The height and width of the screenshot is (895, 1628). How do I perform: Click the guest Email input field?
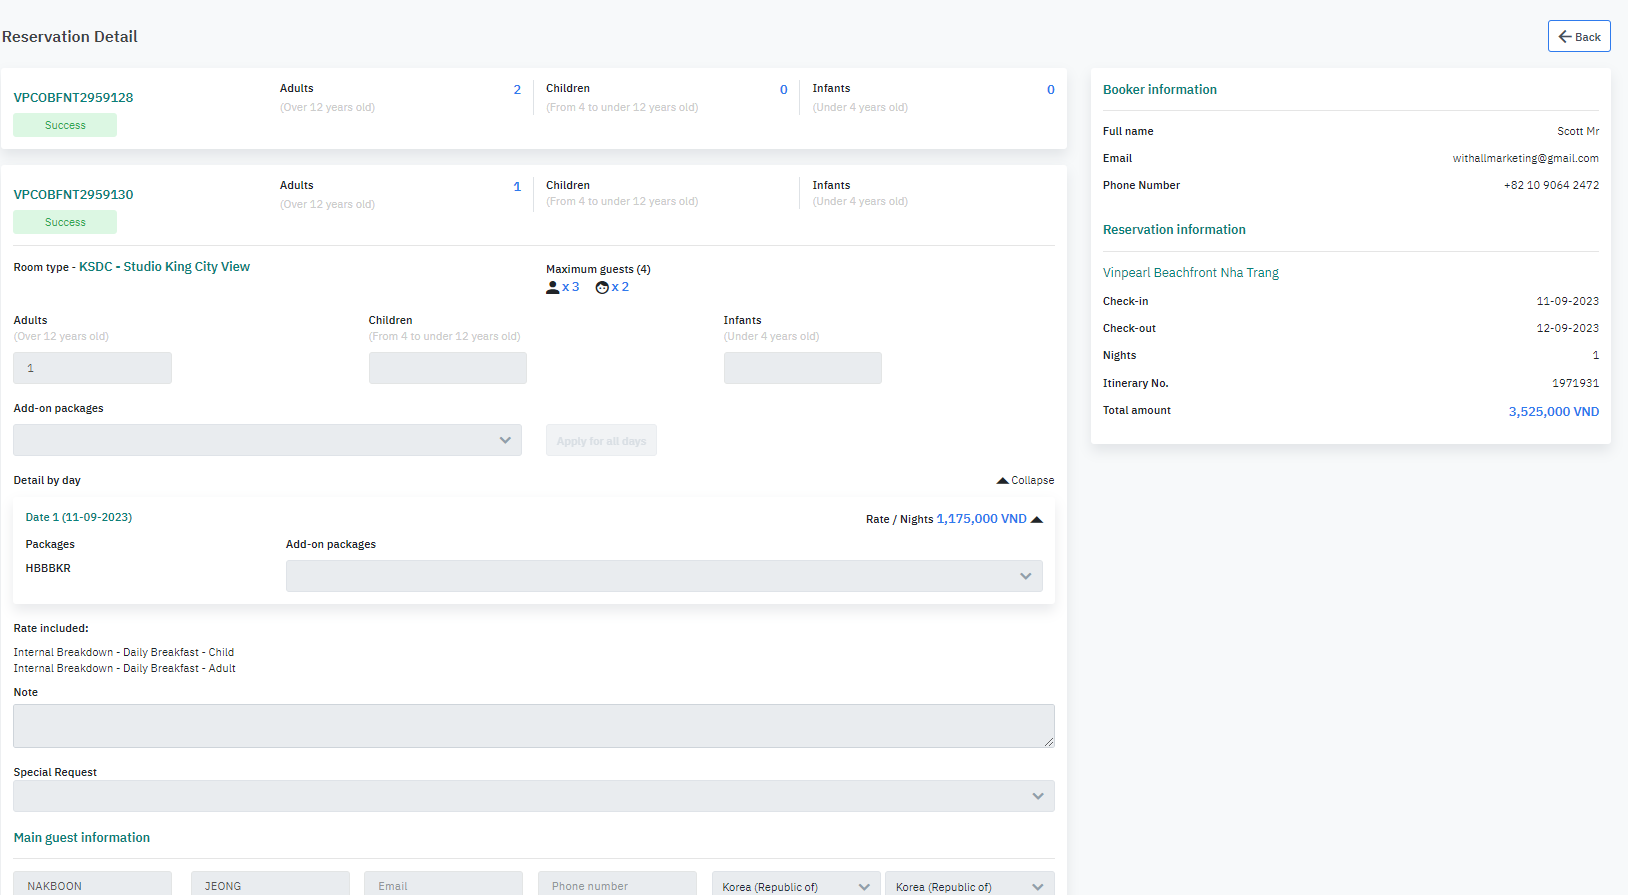[x=443, y=885]
